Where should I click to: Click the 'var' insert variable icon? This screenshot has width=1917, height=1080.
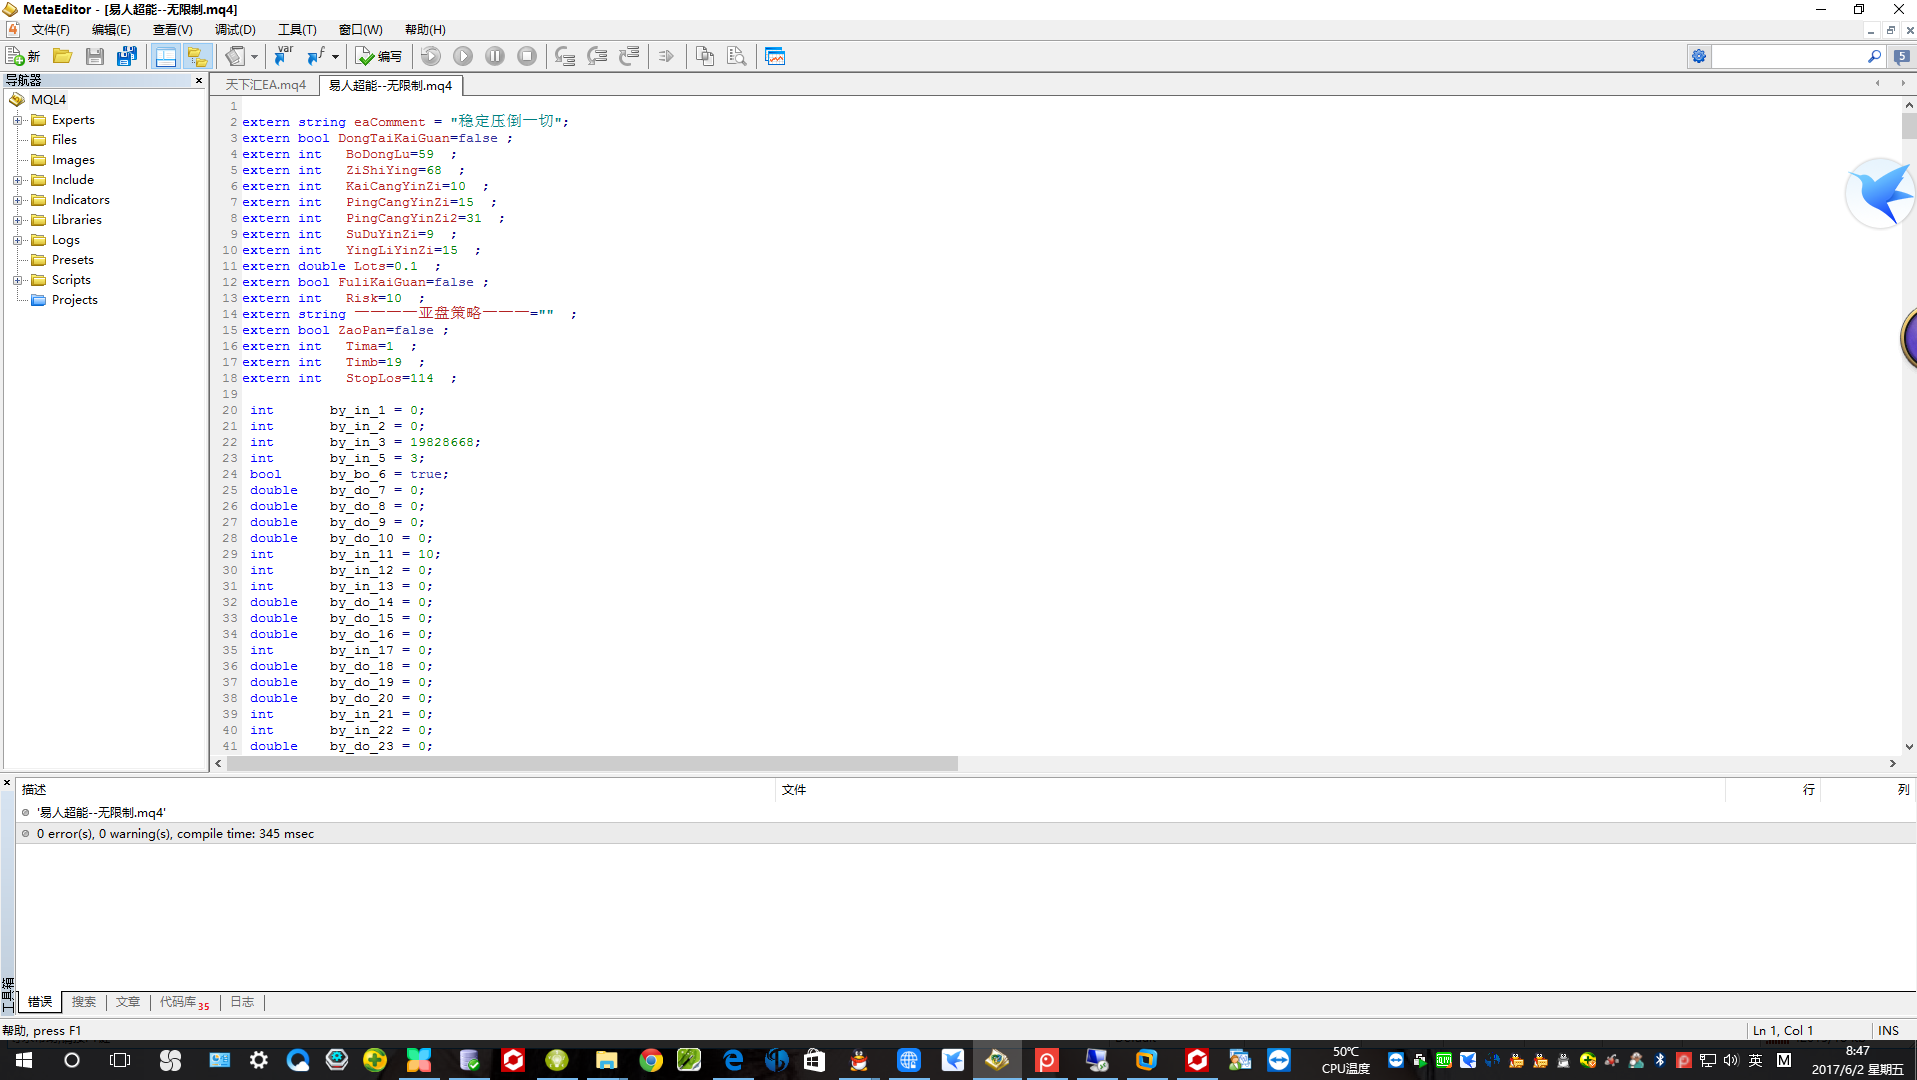(284, 56)
